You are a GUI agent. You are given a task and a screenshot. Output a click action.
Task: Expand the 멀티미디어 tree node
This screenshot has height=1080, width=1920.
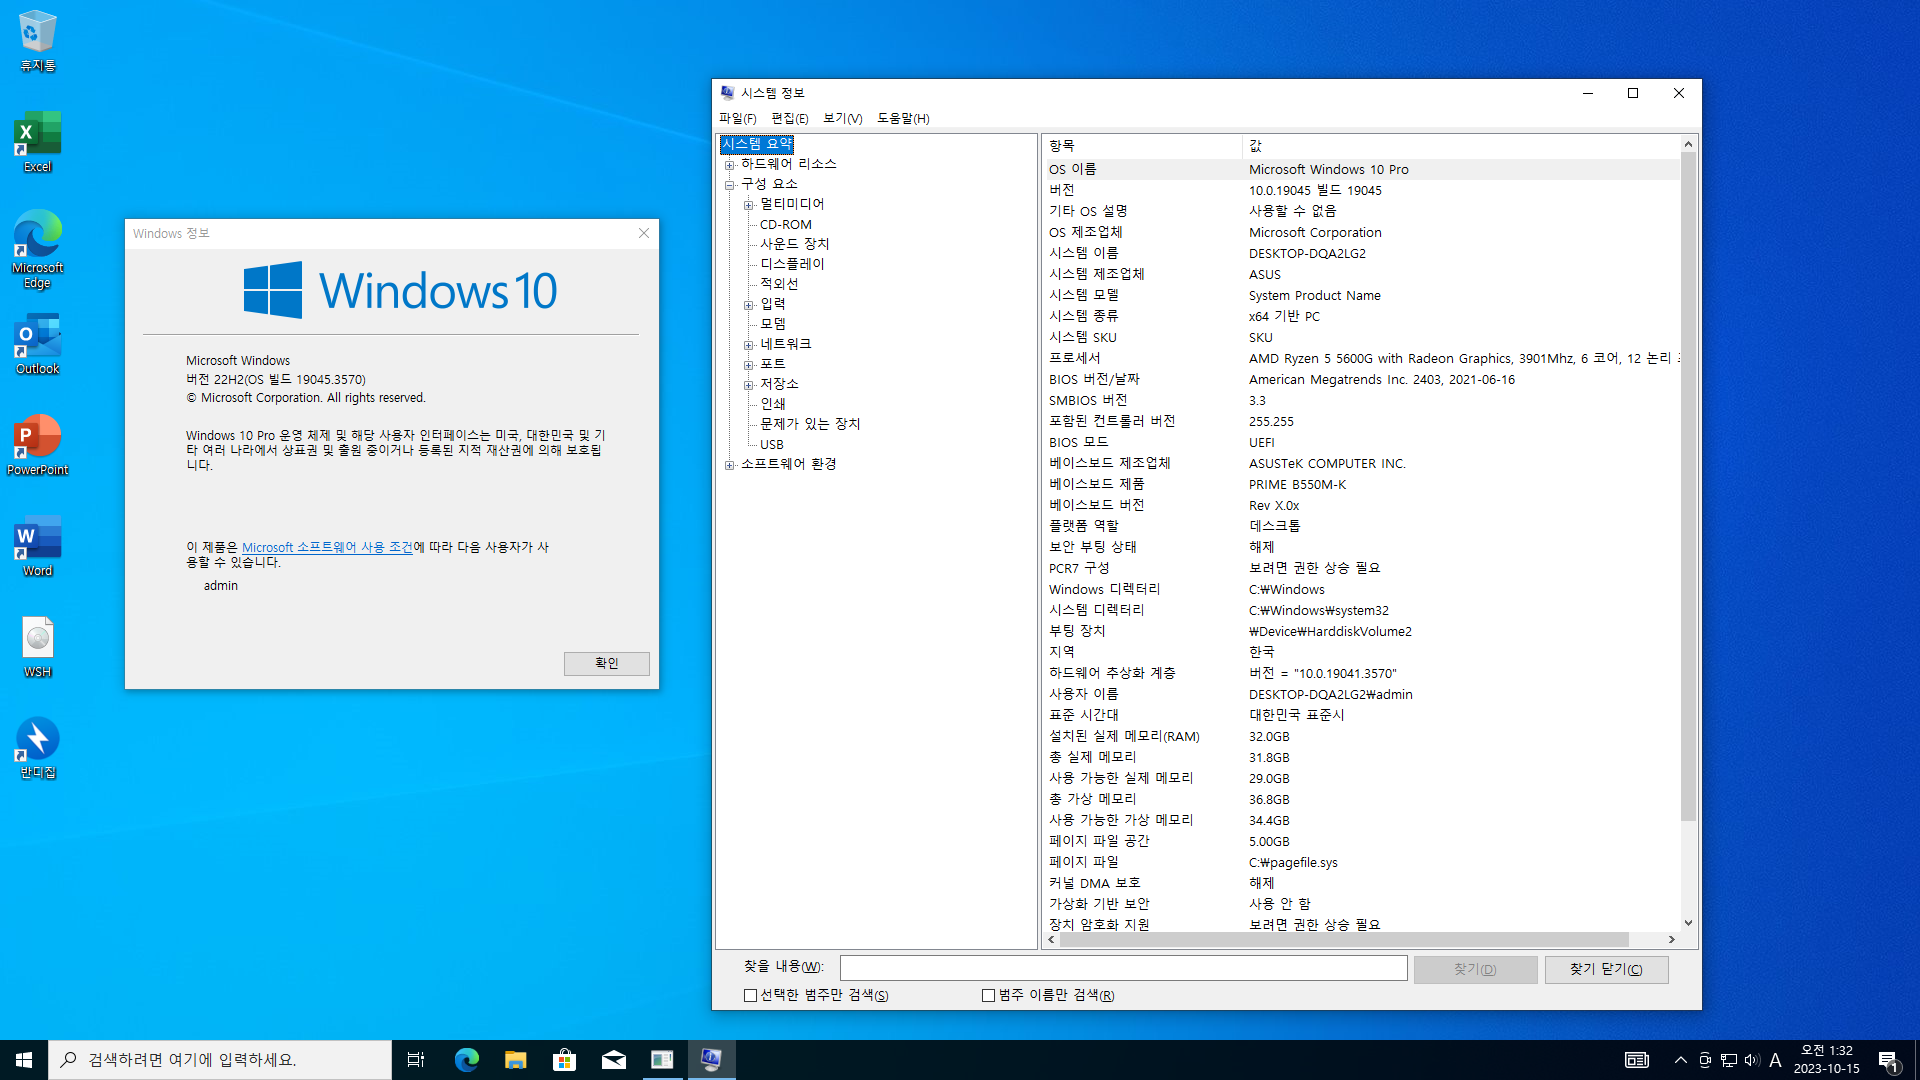749,205
